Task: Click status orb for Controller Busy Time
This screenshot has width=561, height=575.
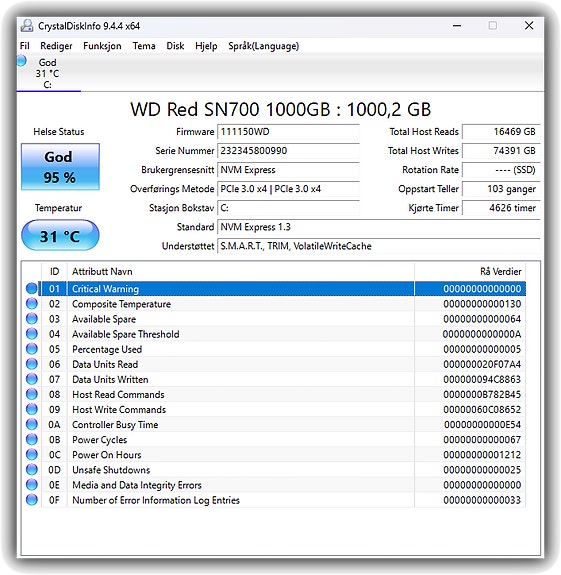Action: pyautogui.click(x=32, y=424)
